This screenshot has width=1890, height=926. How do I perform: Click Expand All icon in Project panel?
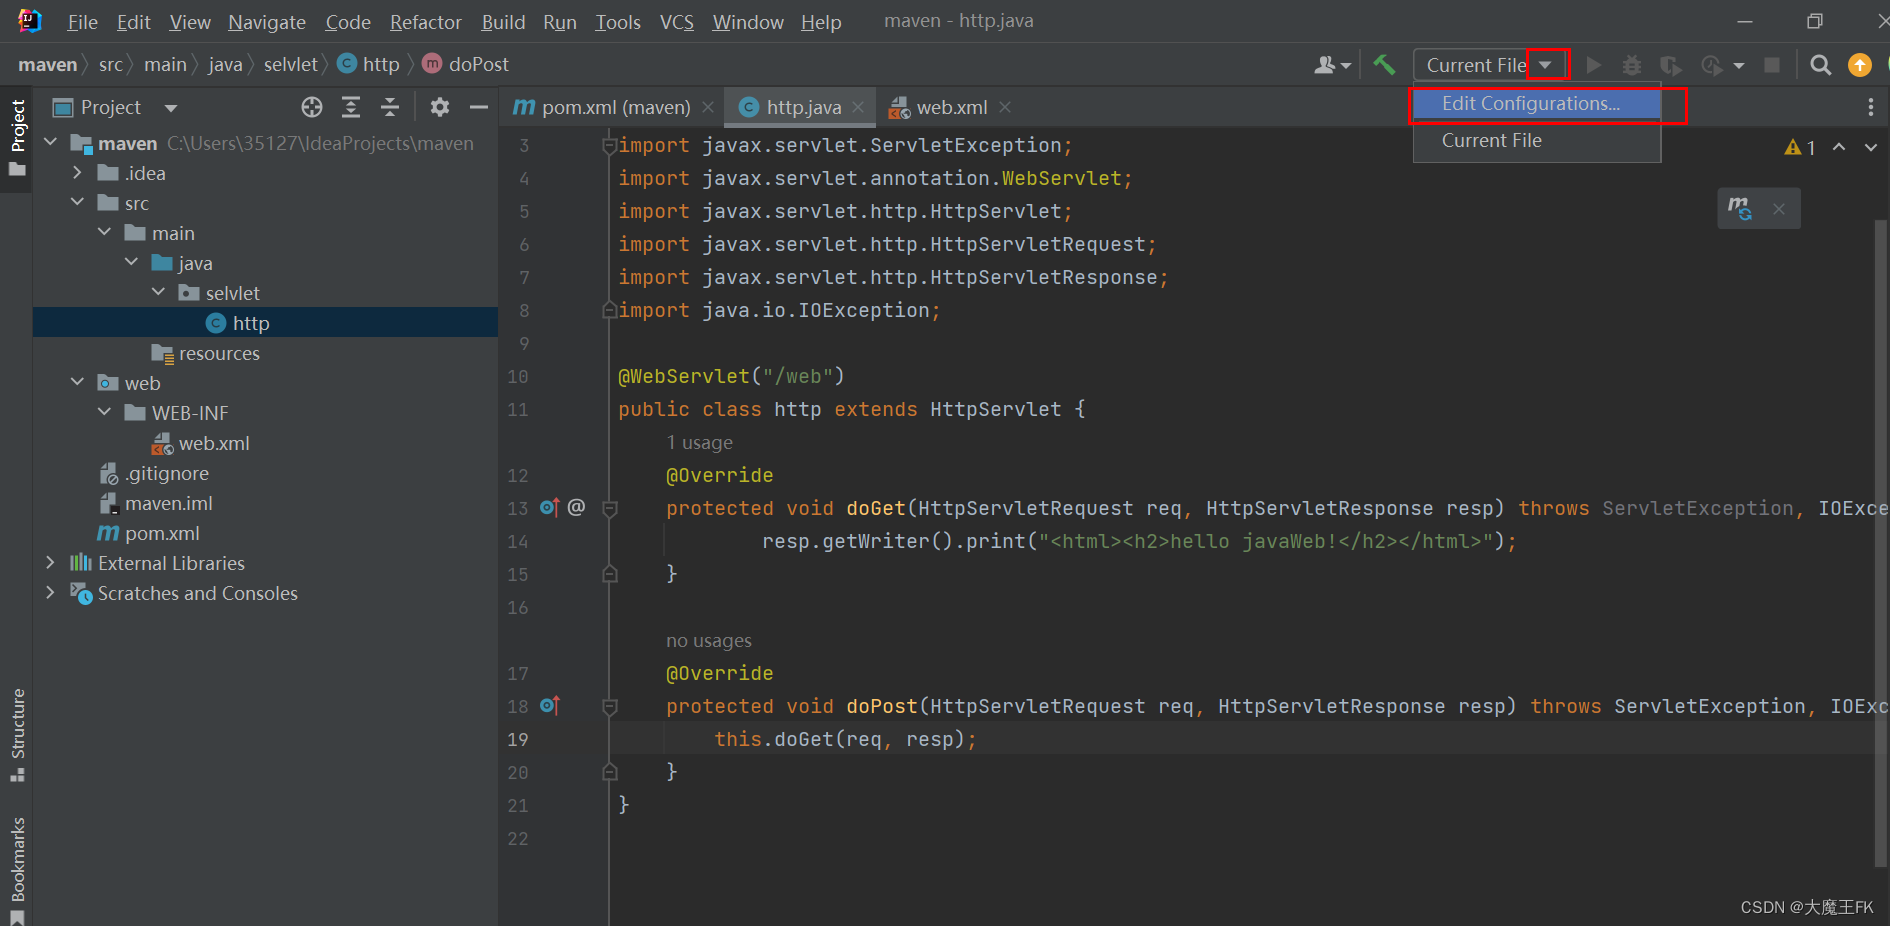pos(351,107)
